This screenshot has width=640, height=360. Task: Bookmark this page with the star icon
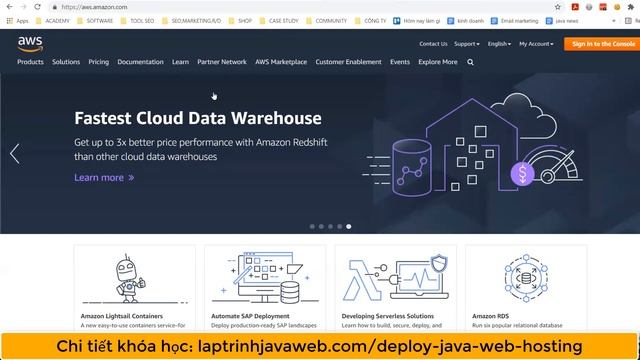pyautogui.click(x=558, y=7)
